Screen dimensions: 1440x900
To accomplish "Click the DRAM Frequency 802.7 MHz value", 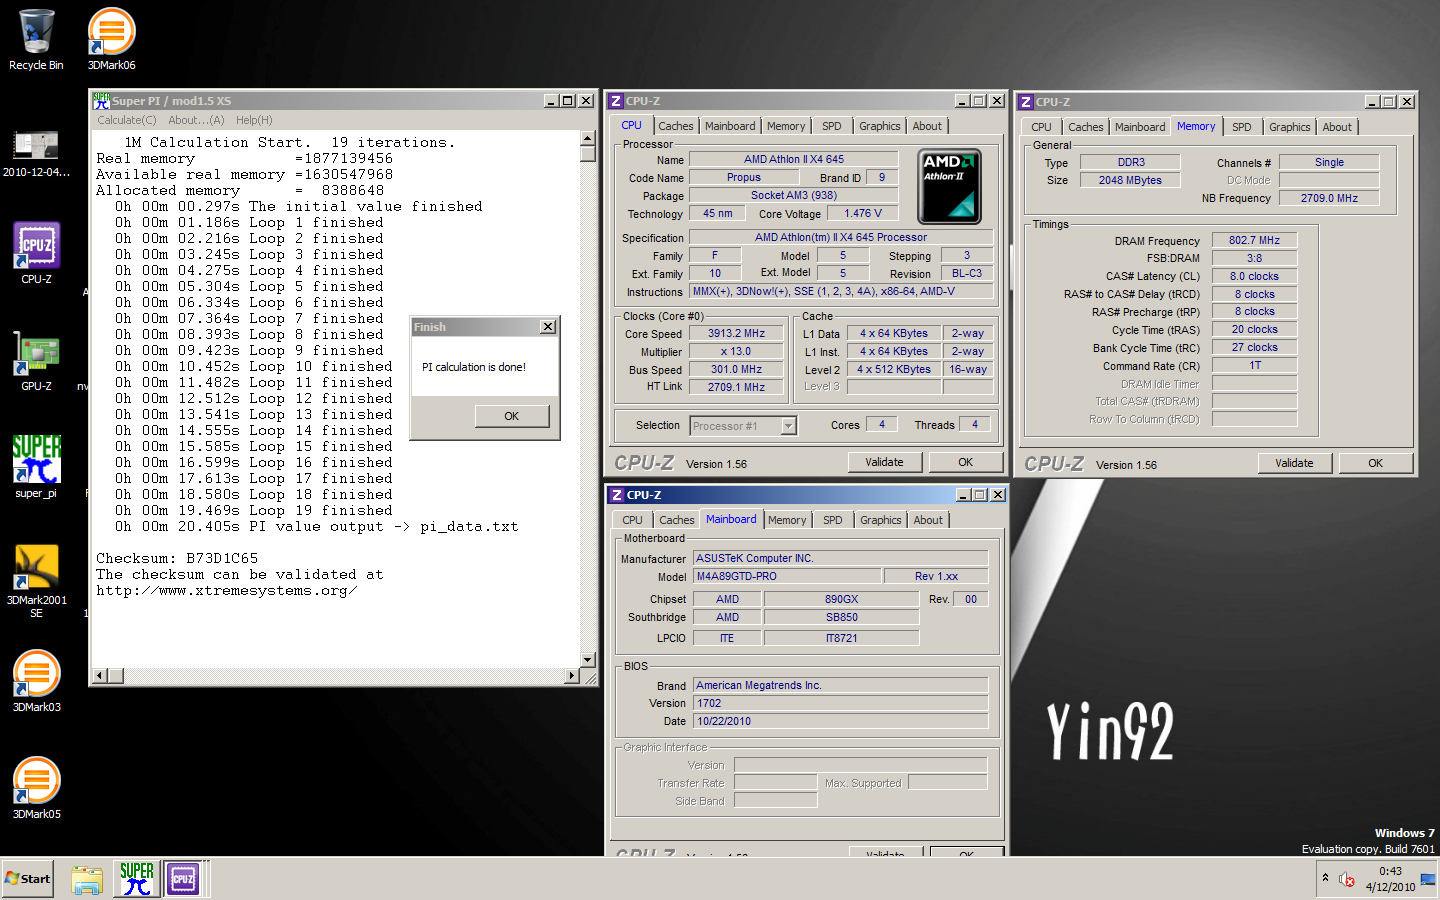I will (x=1254, y=240).
